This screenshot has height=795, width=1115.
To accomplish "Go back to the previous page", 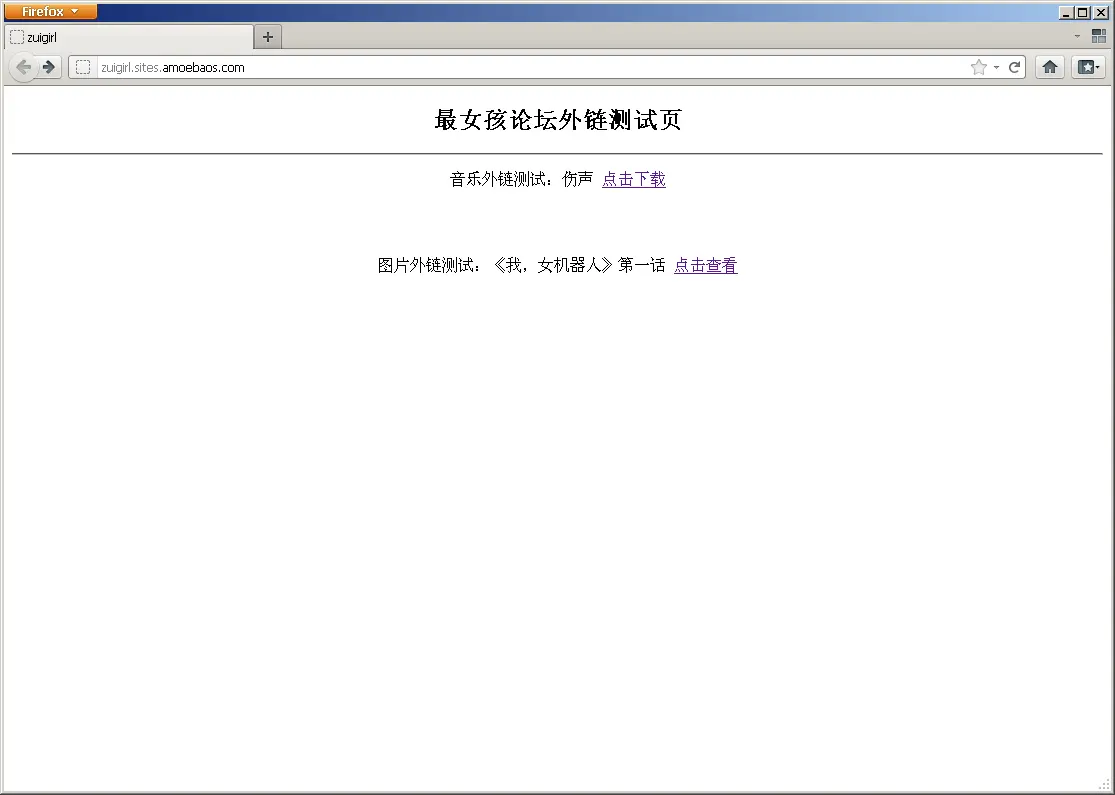I will [24, 67].
